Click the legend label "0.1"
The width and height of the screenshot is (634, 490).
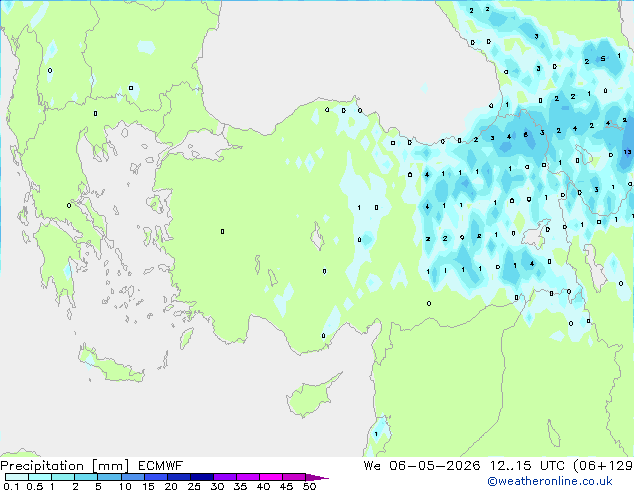pyautogui.click(x=11, y=486)
